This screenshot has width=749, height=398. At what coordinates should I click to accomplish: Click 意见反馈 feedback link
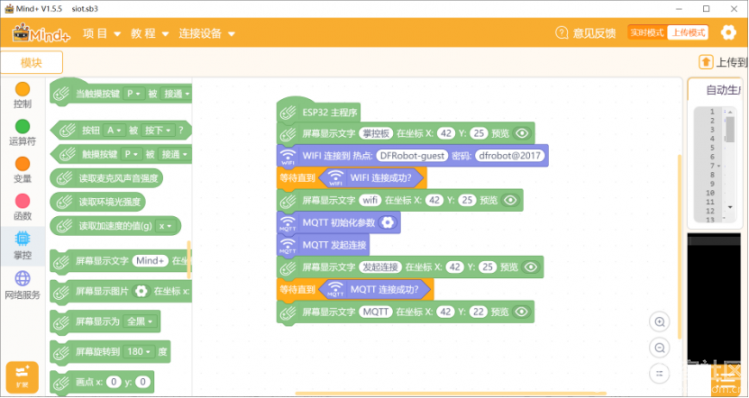tap(594, 33)
